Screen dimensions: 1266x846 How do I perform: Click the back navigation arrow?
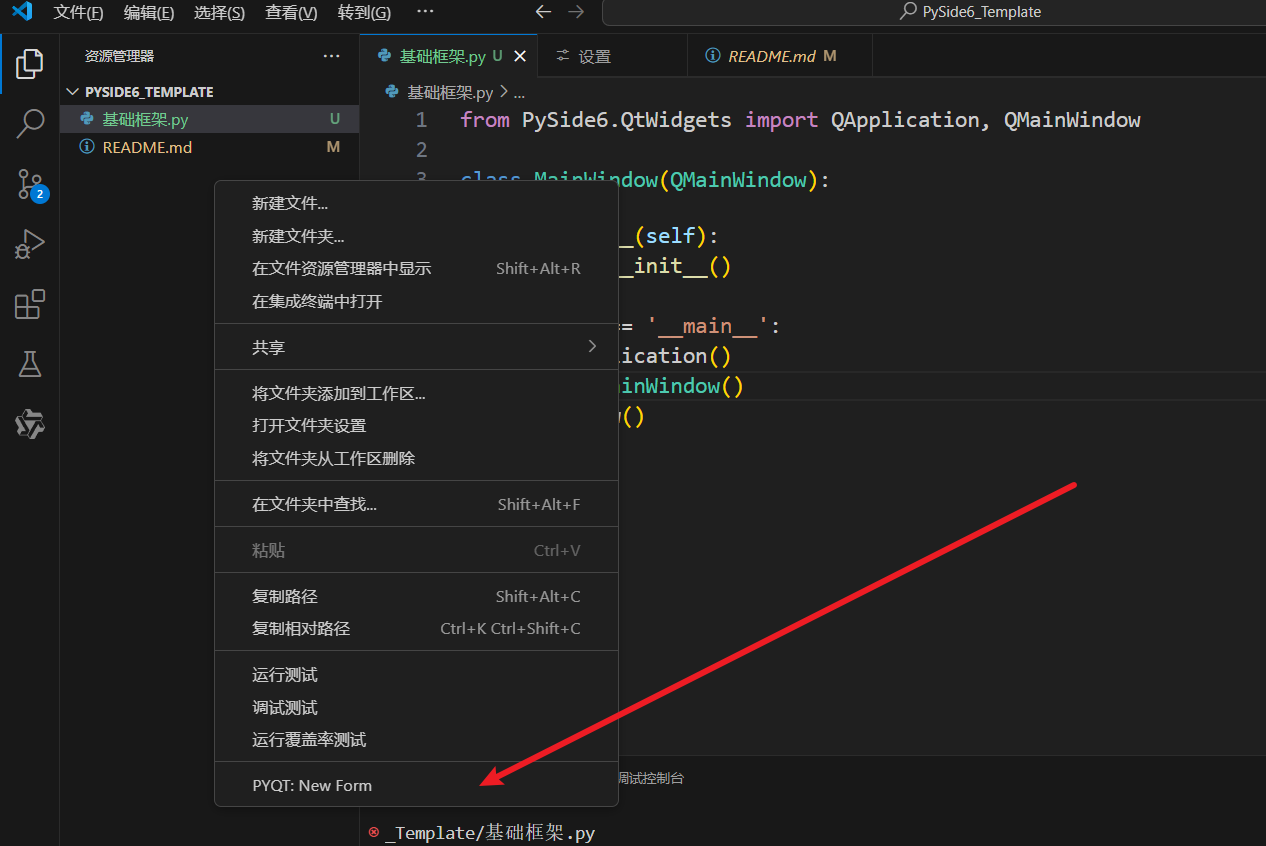543,12
